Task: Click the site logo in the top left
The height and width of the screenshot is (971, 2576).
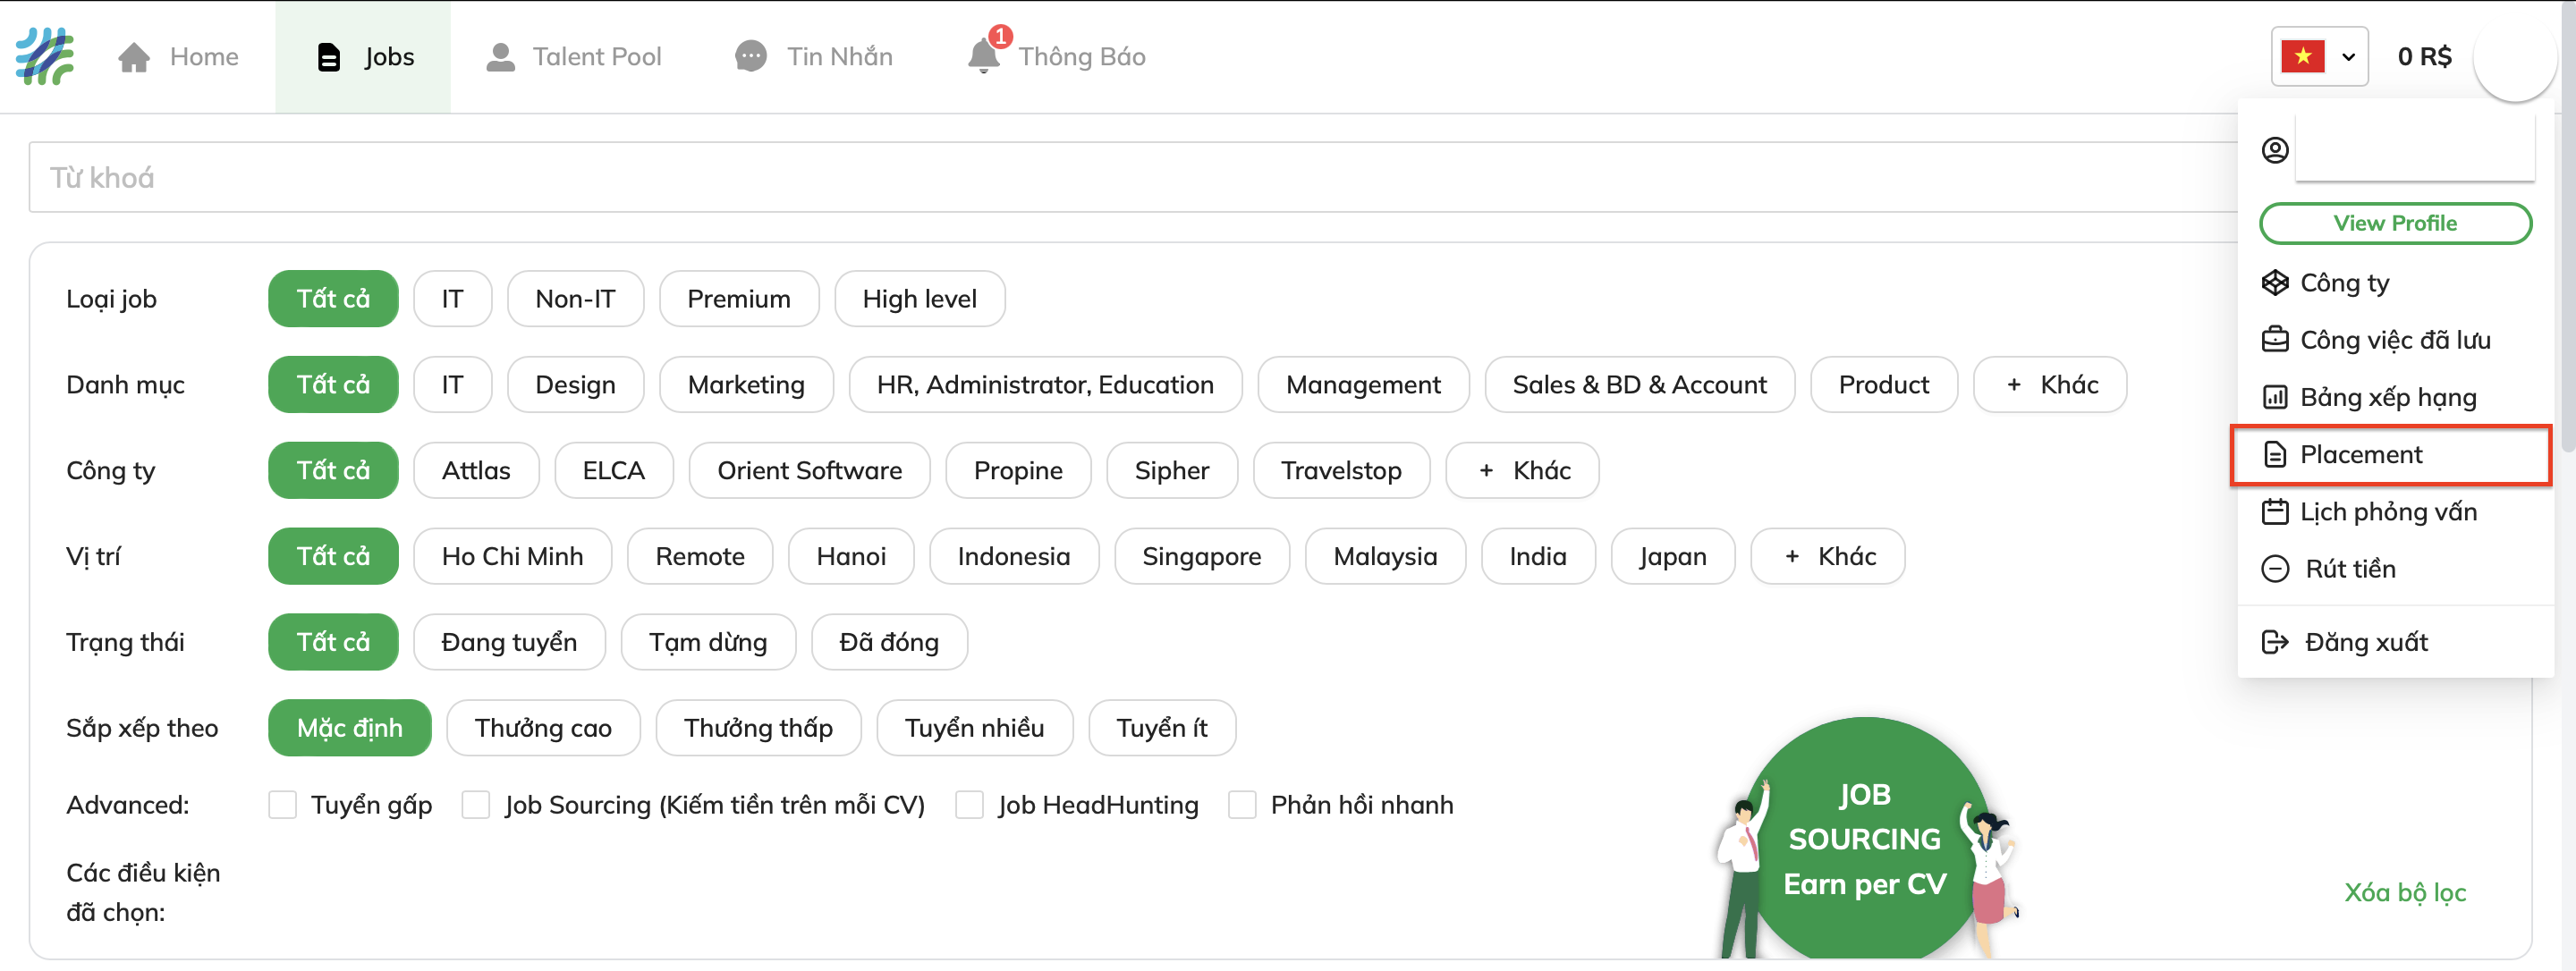Action: coord(44,56)
